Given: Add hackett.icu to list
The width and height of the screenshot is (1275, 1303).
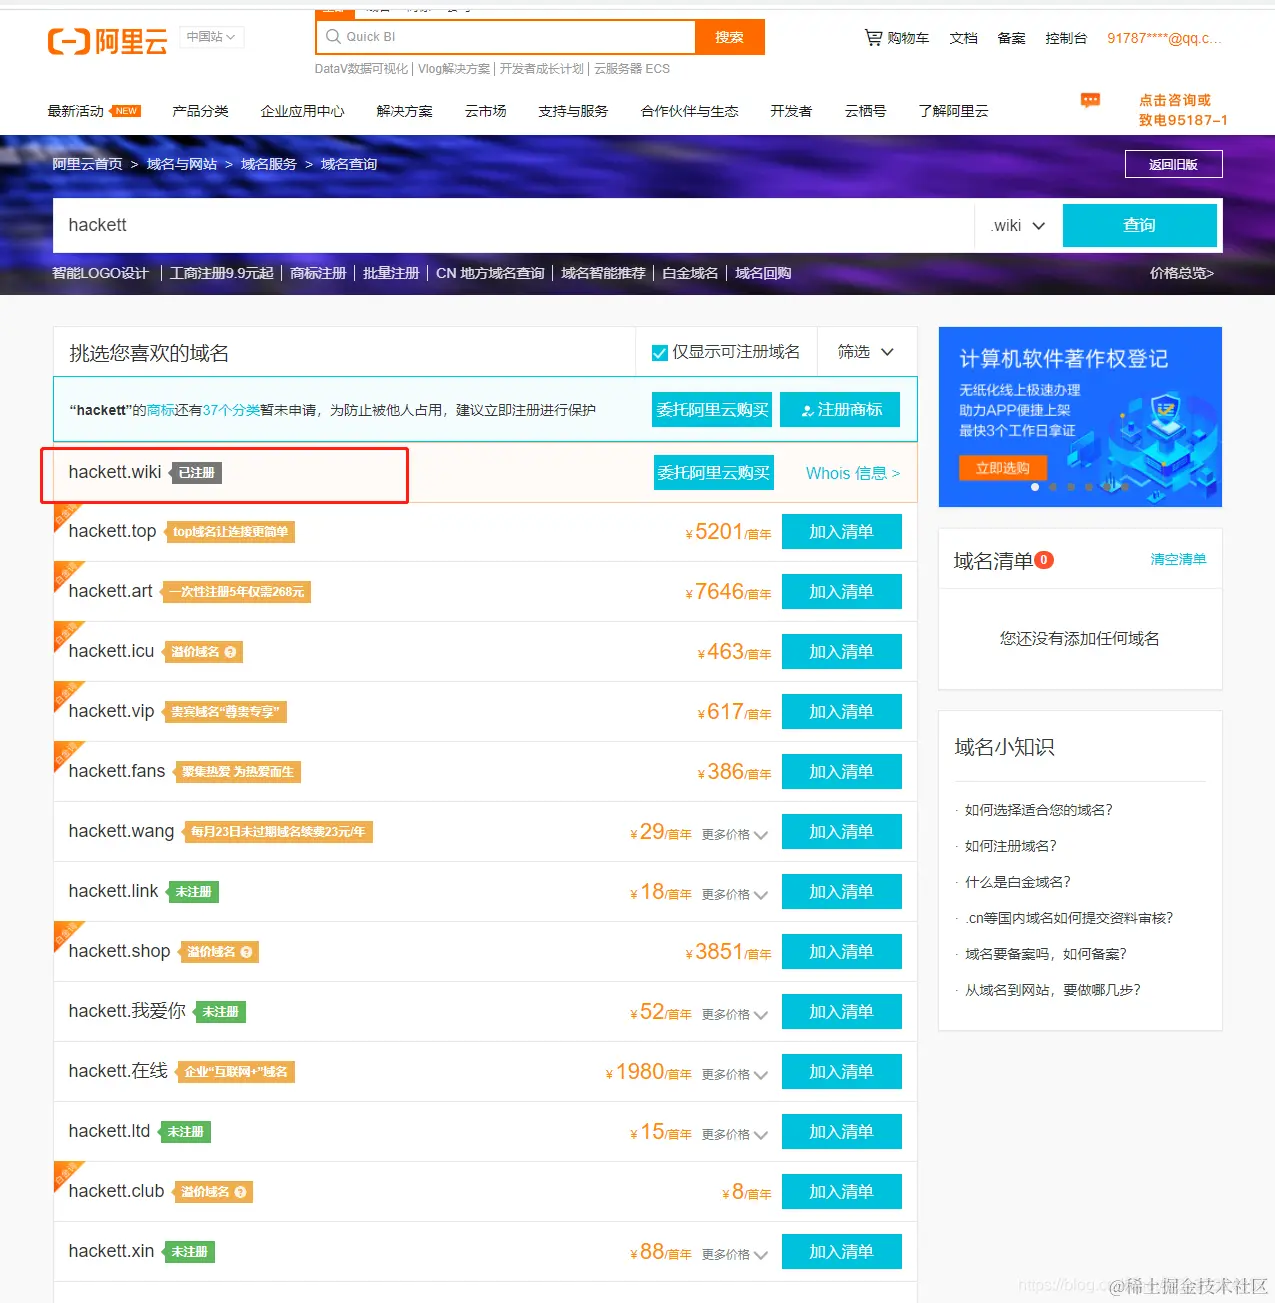Looking at the screenshot, I should pos(841,652).
